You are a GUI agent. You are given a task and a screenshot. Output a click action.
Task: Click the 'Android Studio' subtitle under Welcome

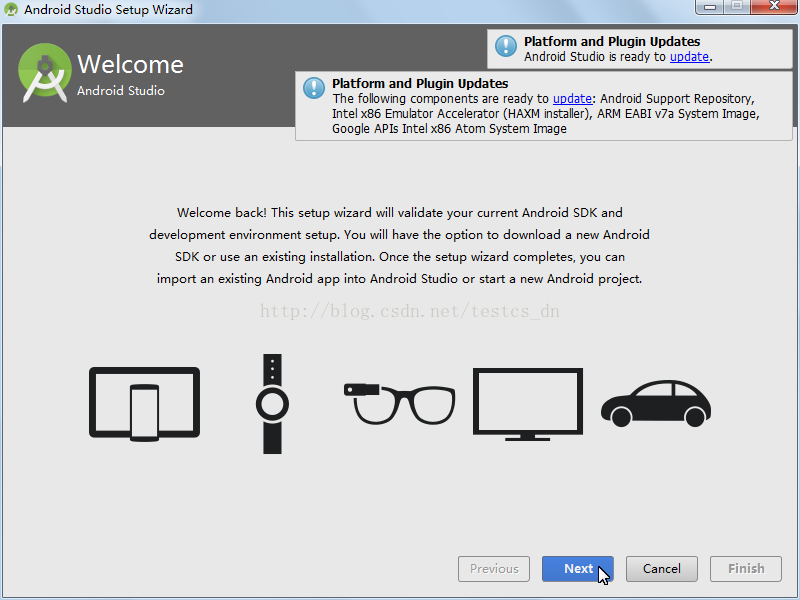pyautogui.click(x=121, y=90)
